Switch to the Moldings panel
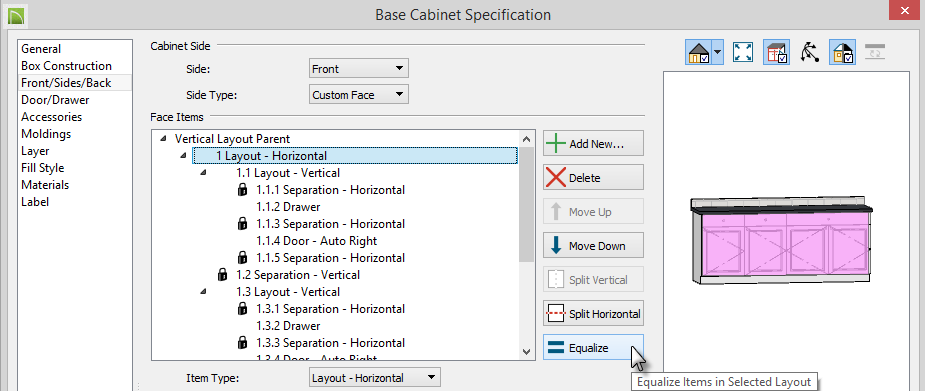Viewport: 925px width, 391px height. (46, 134)
